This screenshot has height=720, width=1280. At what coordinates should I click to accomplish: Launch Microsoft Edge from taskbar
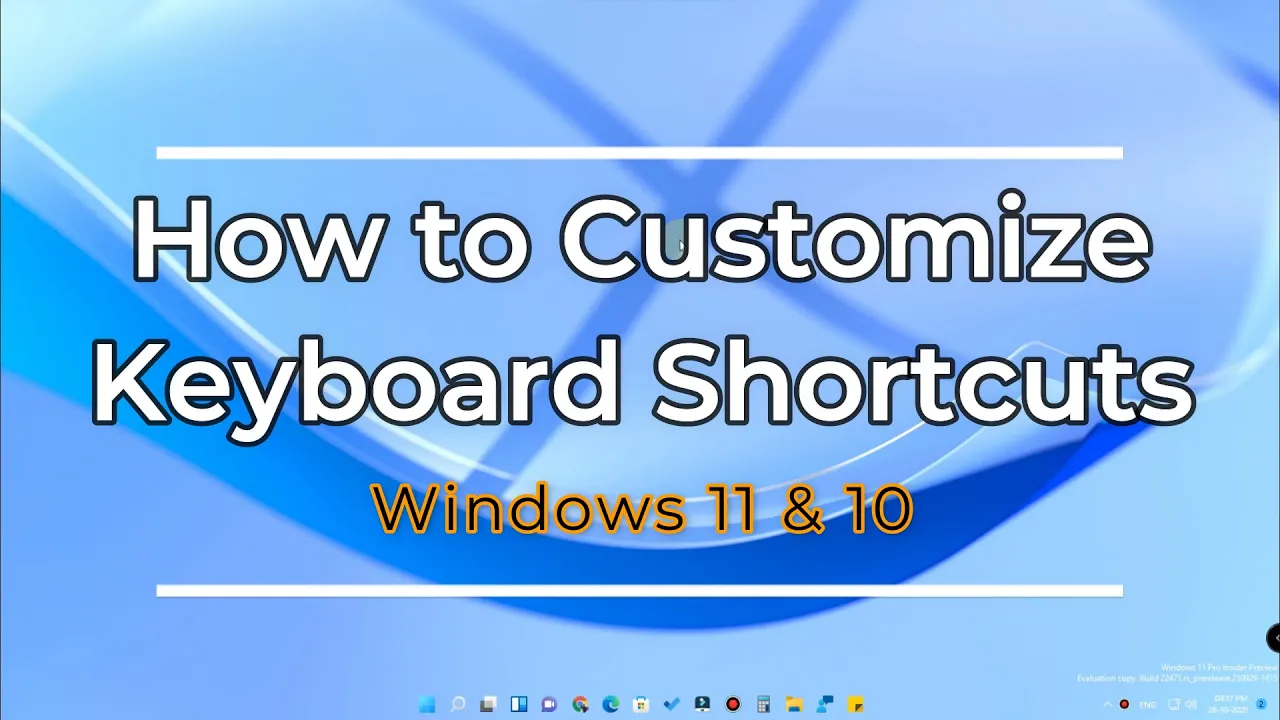(611, 704)
